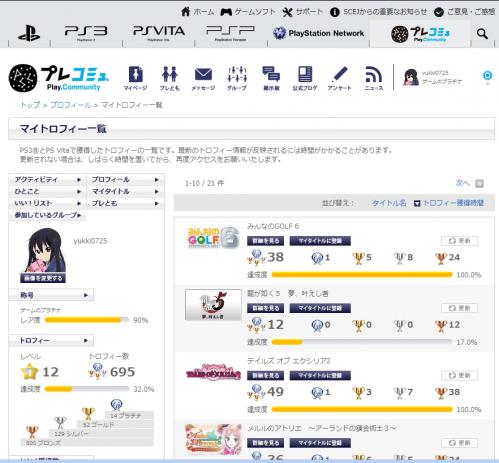This screenshot has height=463, width=499.
Task: Follow the トップ breadcrumb link
Action: click(x=30, y=105)
